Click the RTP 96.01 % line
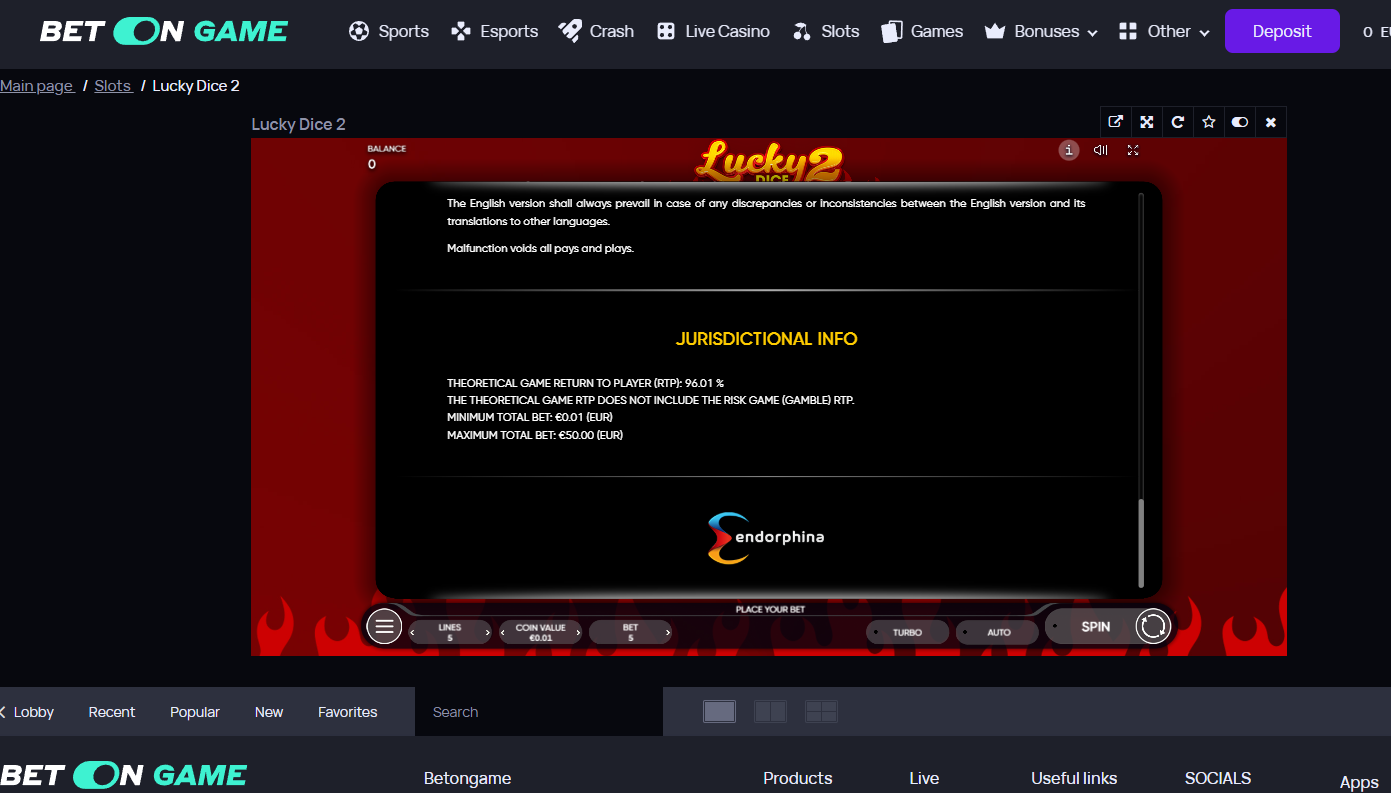The width and height of the screenshot is (1391, 793). (x=585, y=383)
